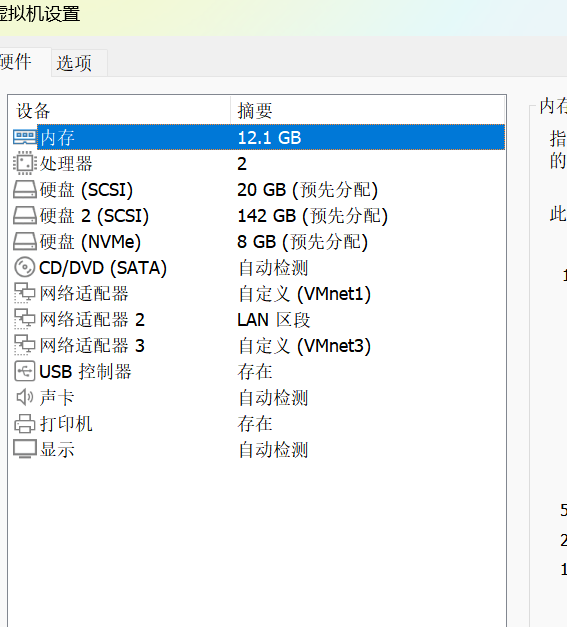Screen dimensions: 567x627
Task: Click the 12.1 GB memory summary
Action: pyautogui.click(x=269, y=138)
